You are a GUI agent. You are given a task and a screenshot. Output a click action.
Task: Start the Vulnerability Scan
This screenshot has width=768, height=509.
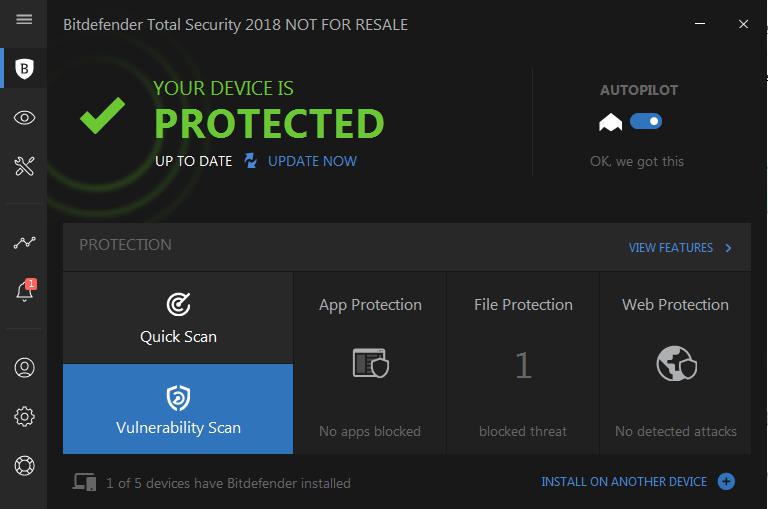click(178, 409)
